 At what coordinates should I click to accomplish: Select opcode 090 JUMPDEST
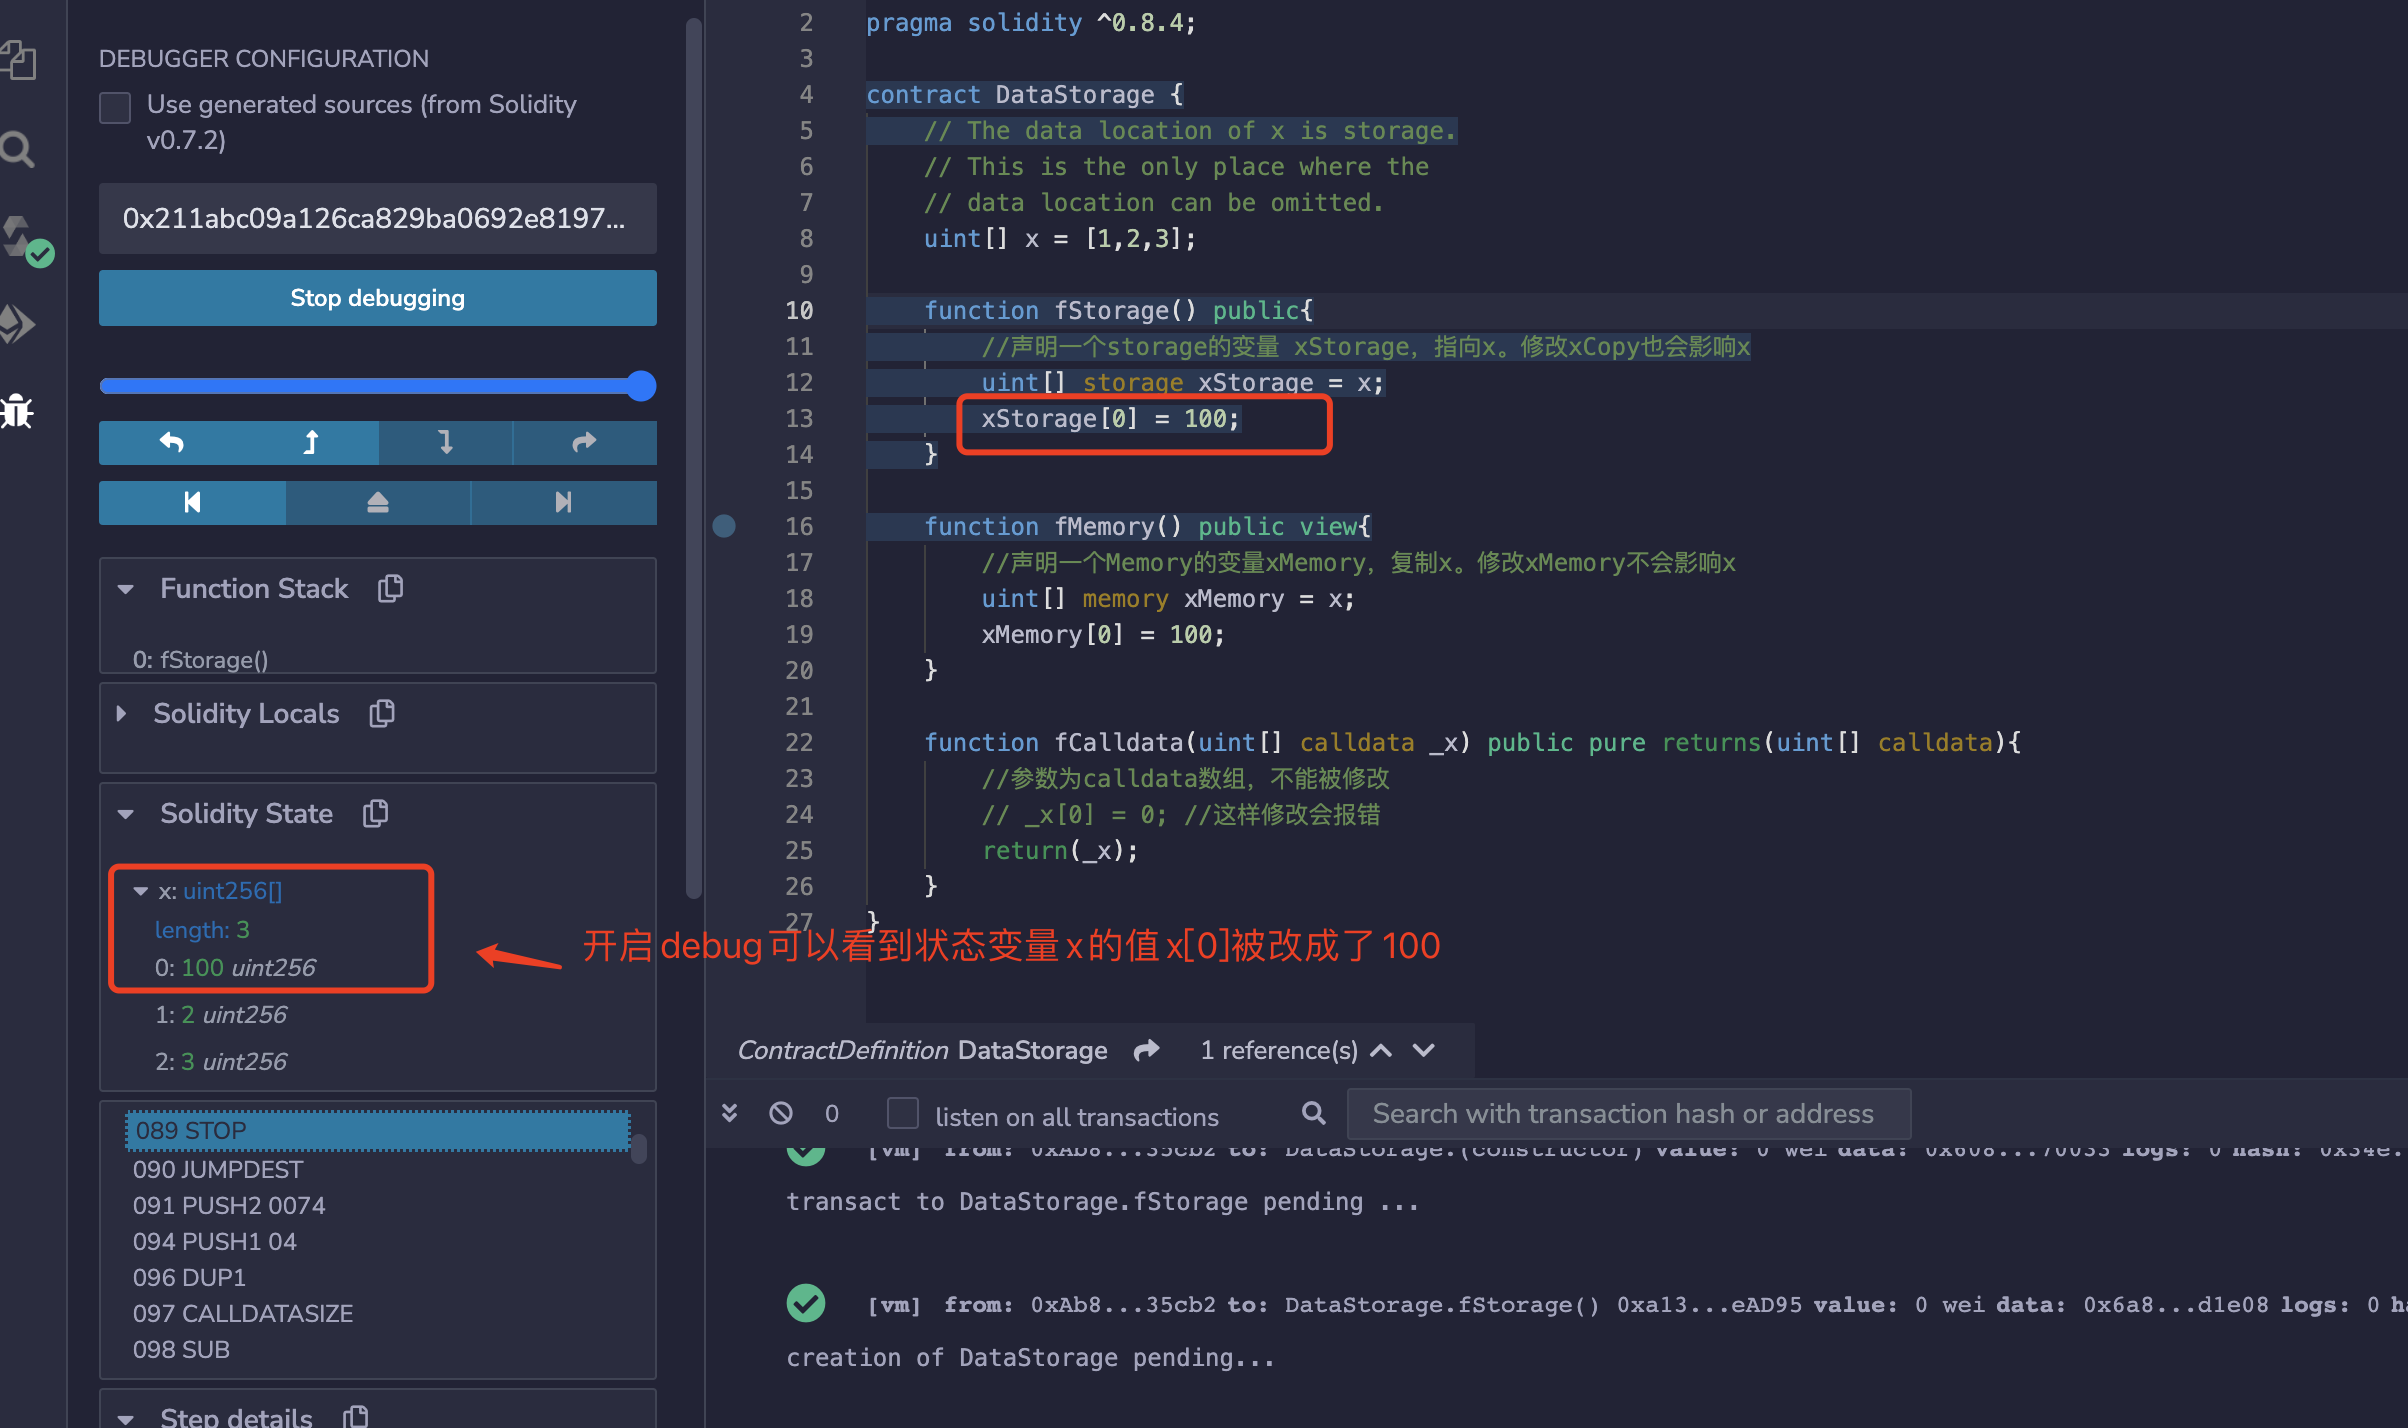click(x=218, y=1169)
